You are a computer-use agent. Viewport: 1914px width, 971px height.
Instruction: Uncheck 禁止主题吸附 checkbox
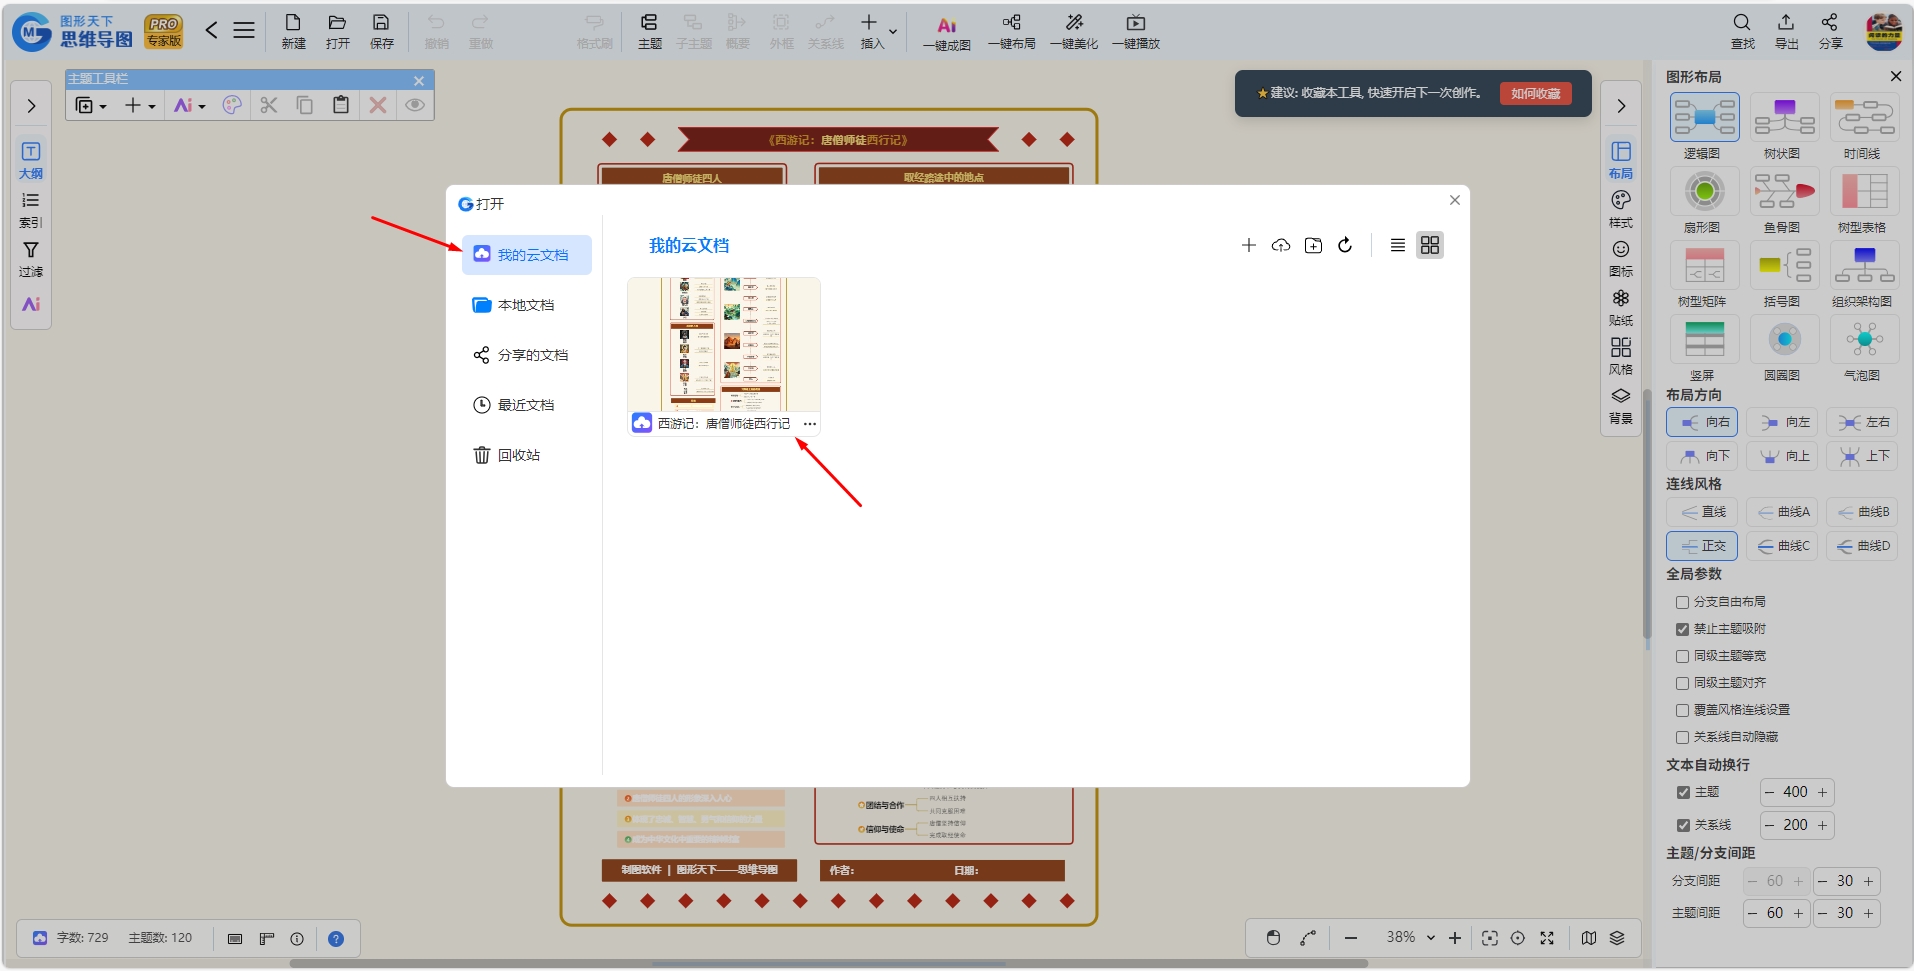point(1682,629)
